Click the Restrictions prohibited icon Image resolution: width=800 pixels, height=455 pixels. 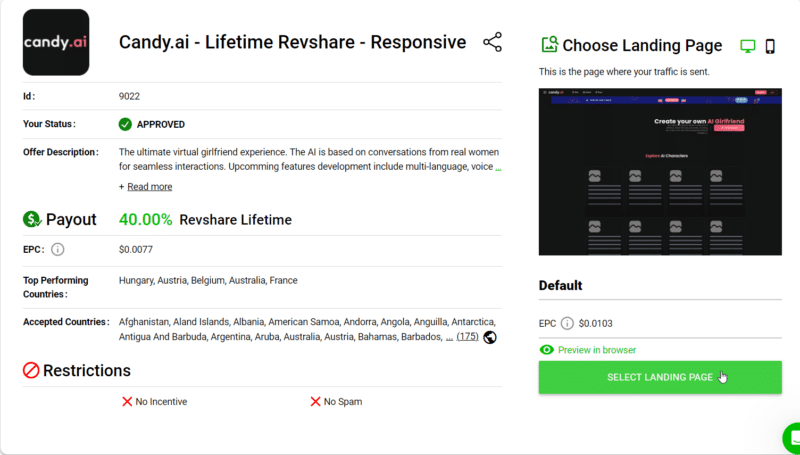tap(31, 371)
